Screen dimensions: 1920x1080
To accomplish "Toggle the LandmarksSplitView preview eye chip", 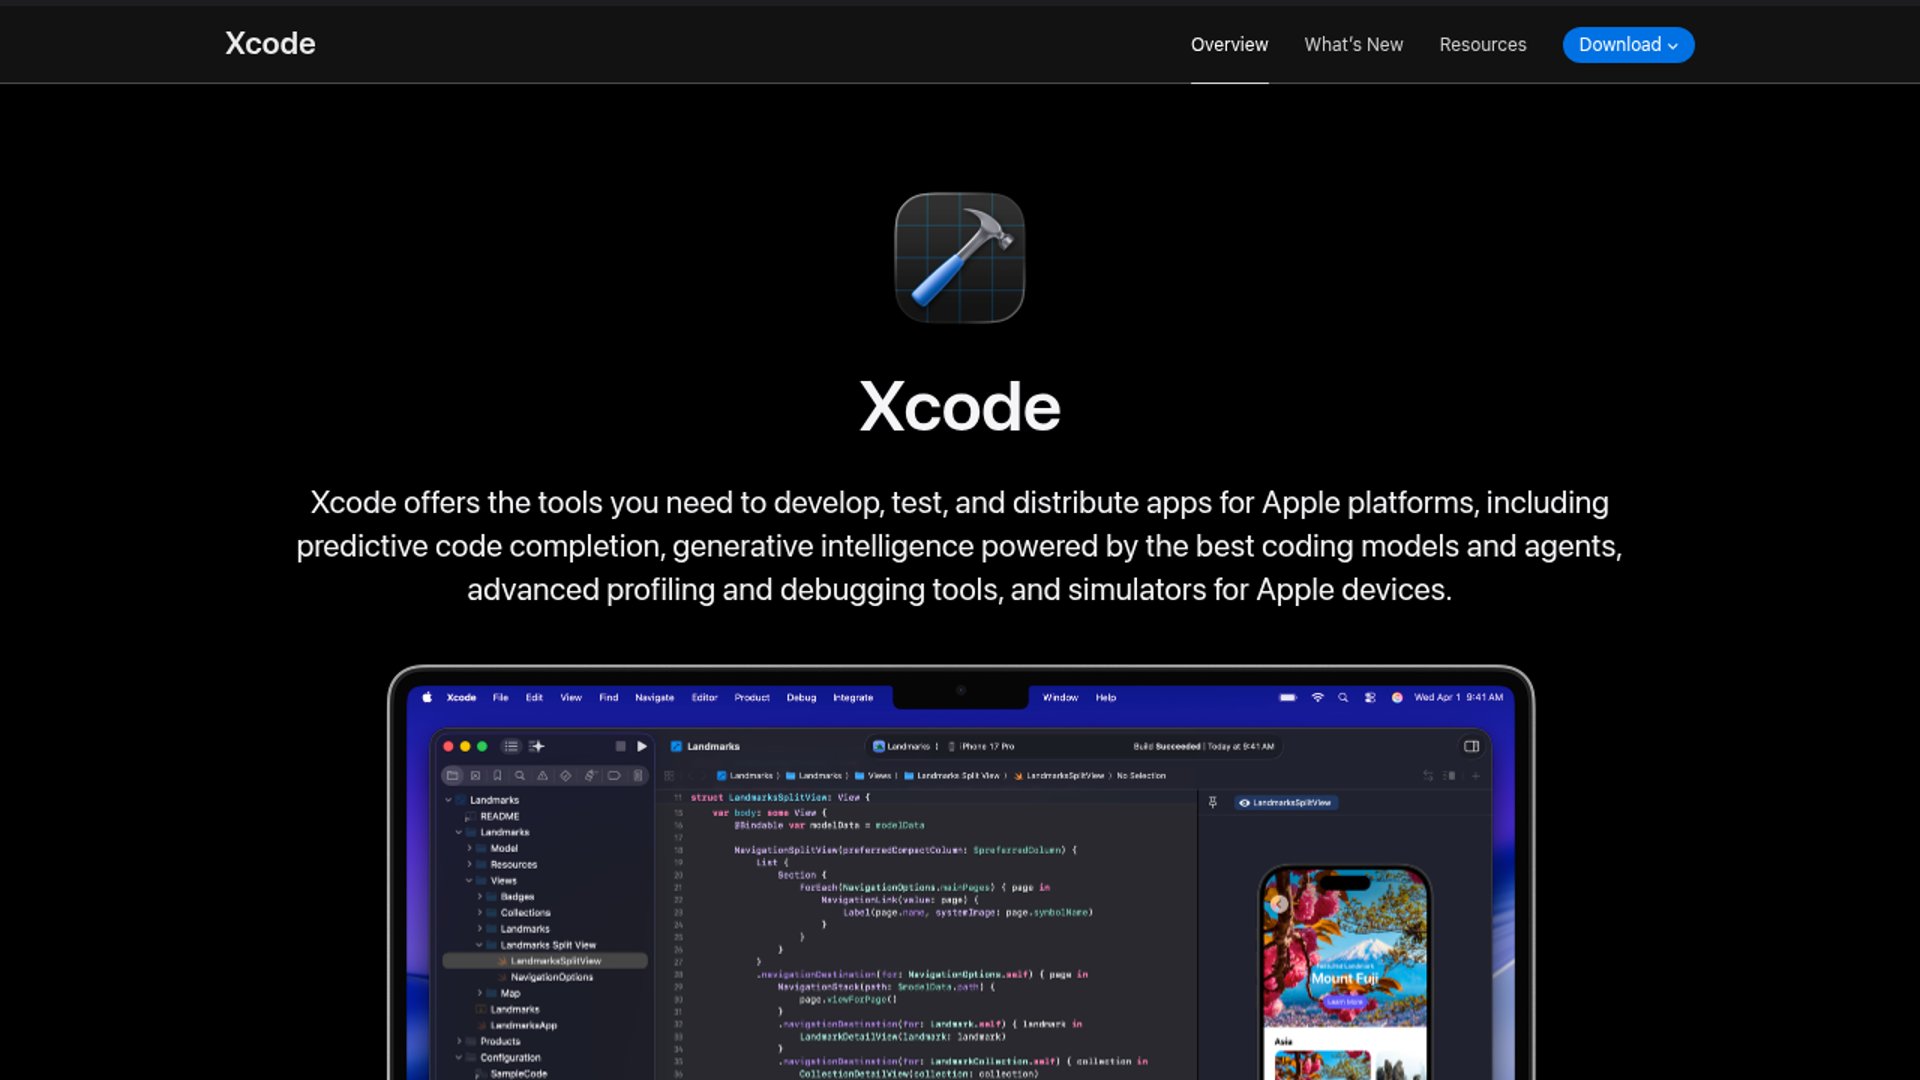I will pyautogui.click(x=1285, y=802).
